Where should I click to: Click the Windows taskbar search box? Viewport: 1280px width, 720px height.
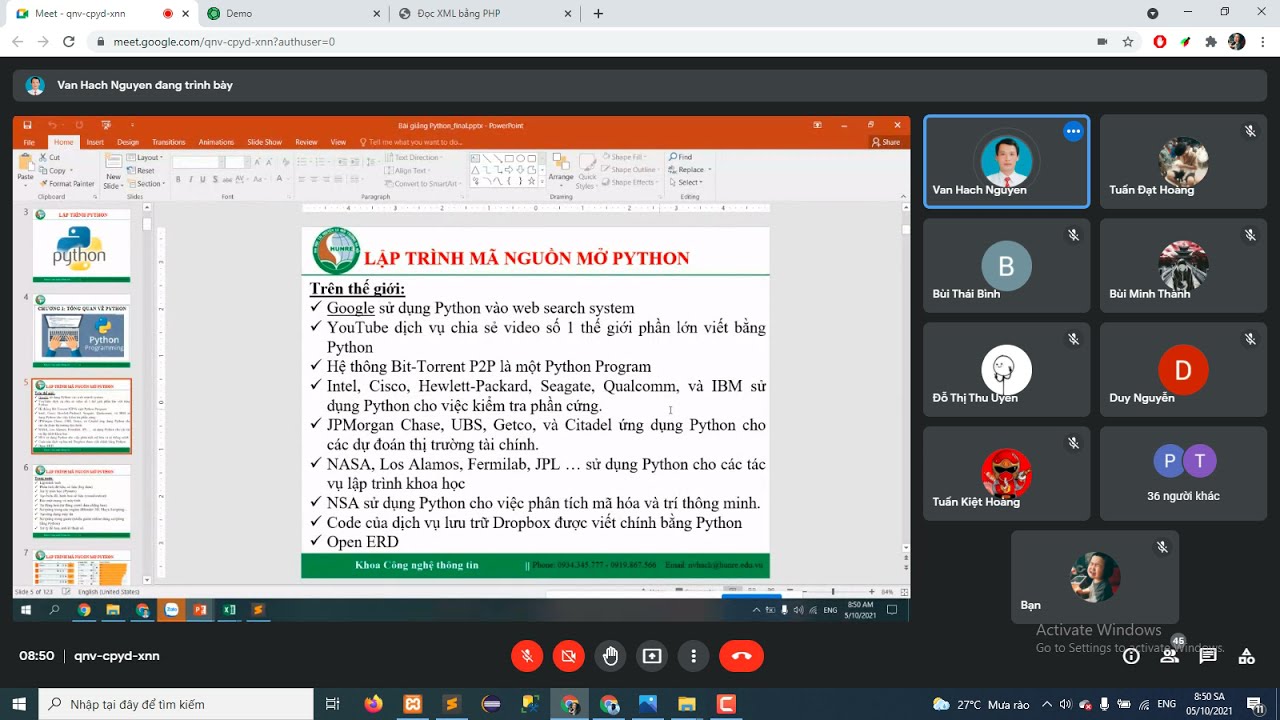177,704
